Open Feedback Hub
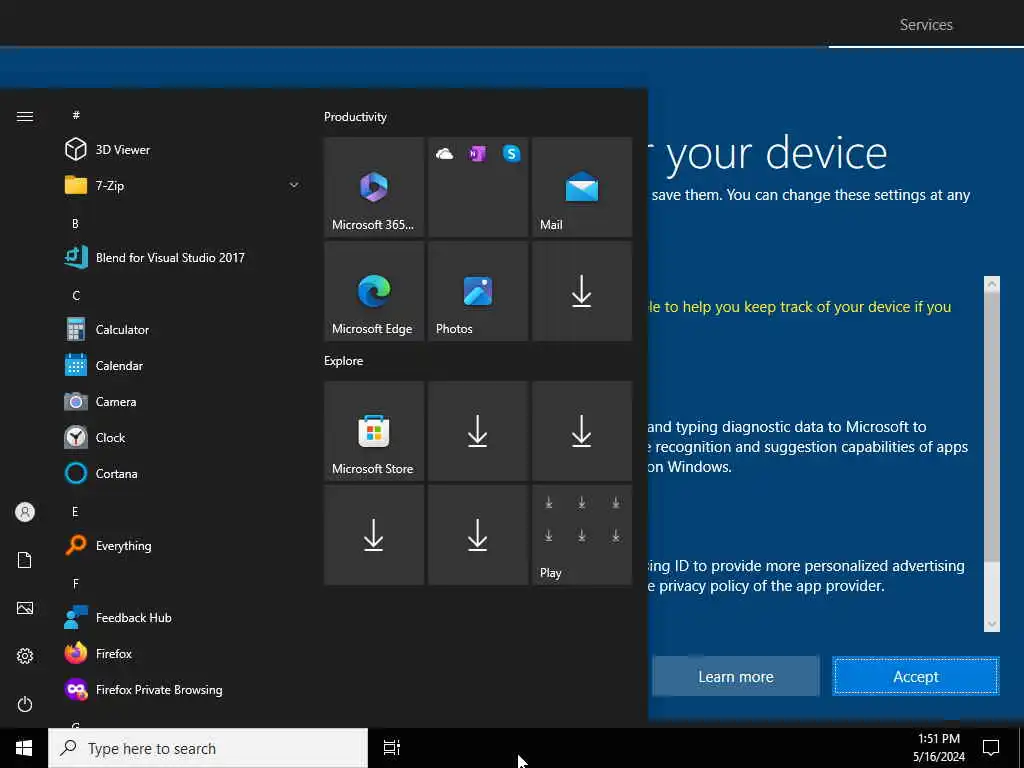This screenshot has width=1024, height=768. (183, 616)
